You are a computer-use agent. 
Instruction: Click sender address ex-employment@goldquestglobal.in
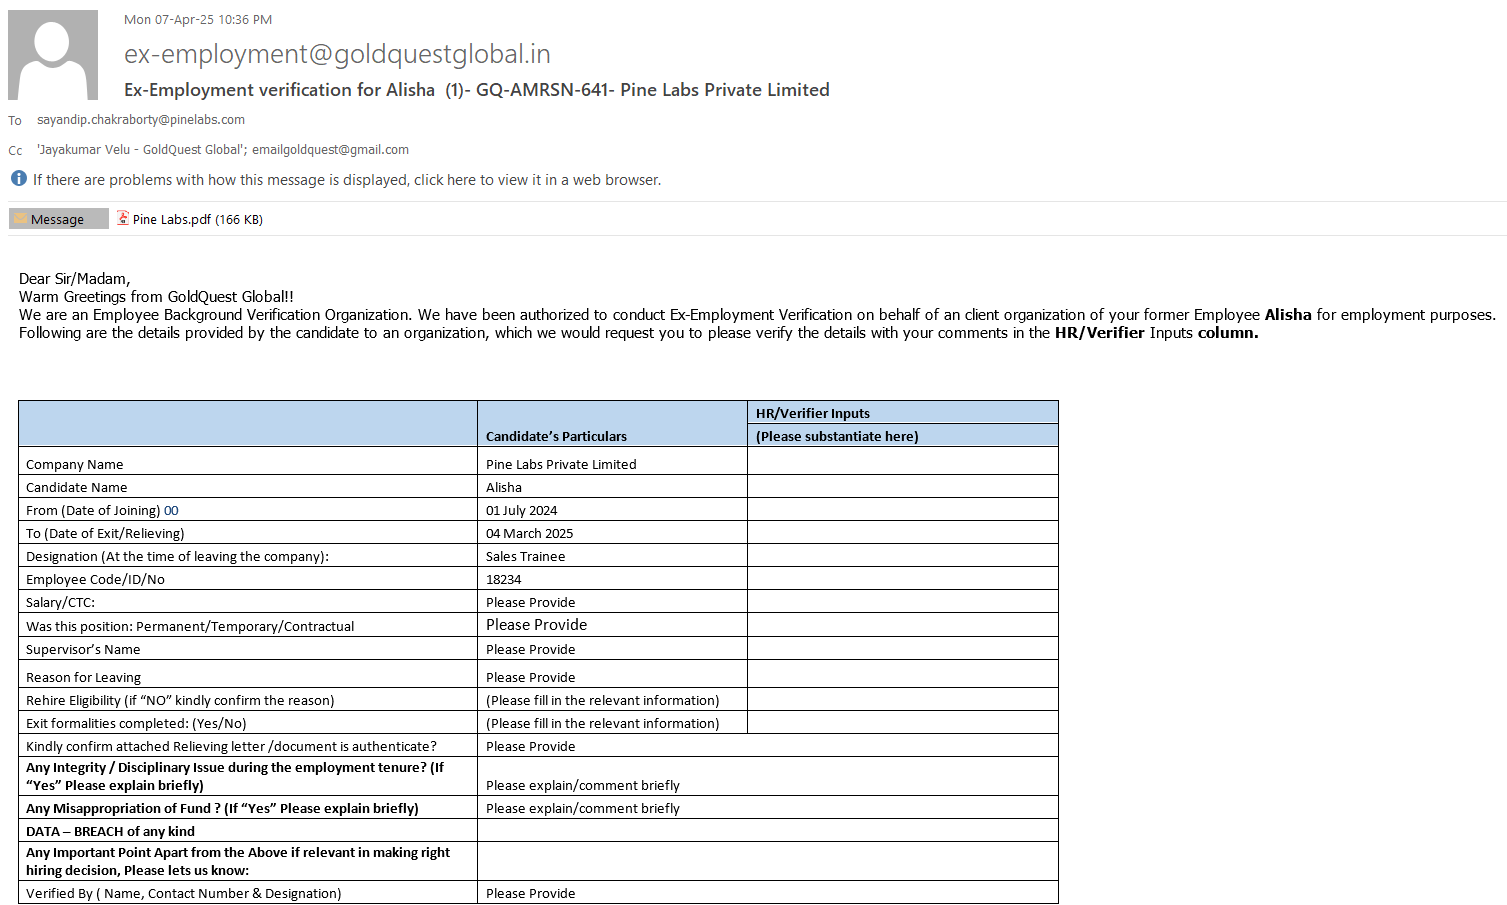pyautogui.click(x=337, y=54)
